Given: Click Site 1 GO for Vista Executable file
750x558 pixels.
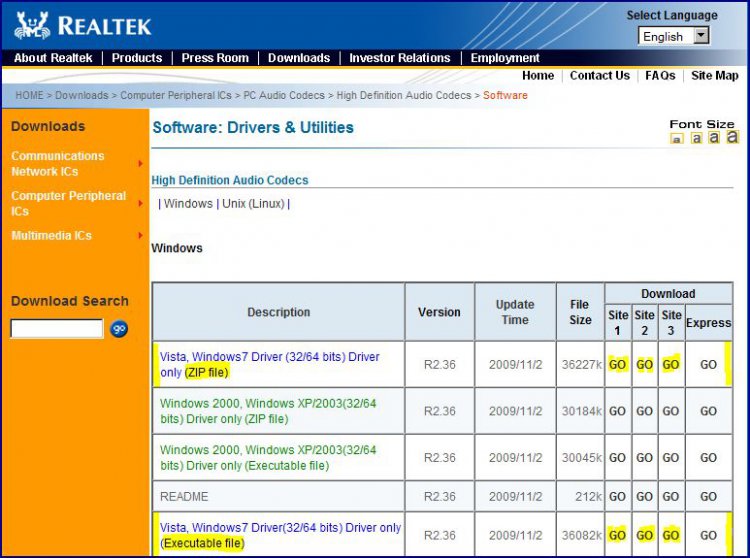Looking at the screenshot, I should 618,535.
